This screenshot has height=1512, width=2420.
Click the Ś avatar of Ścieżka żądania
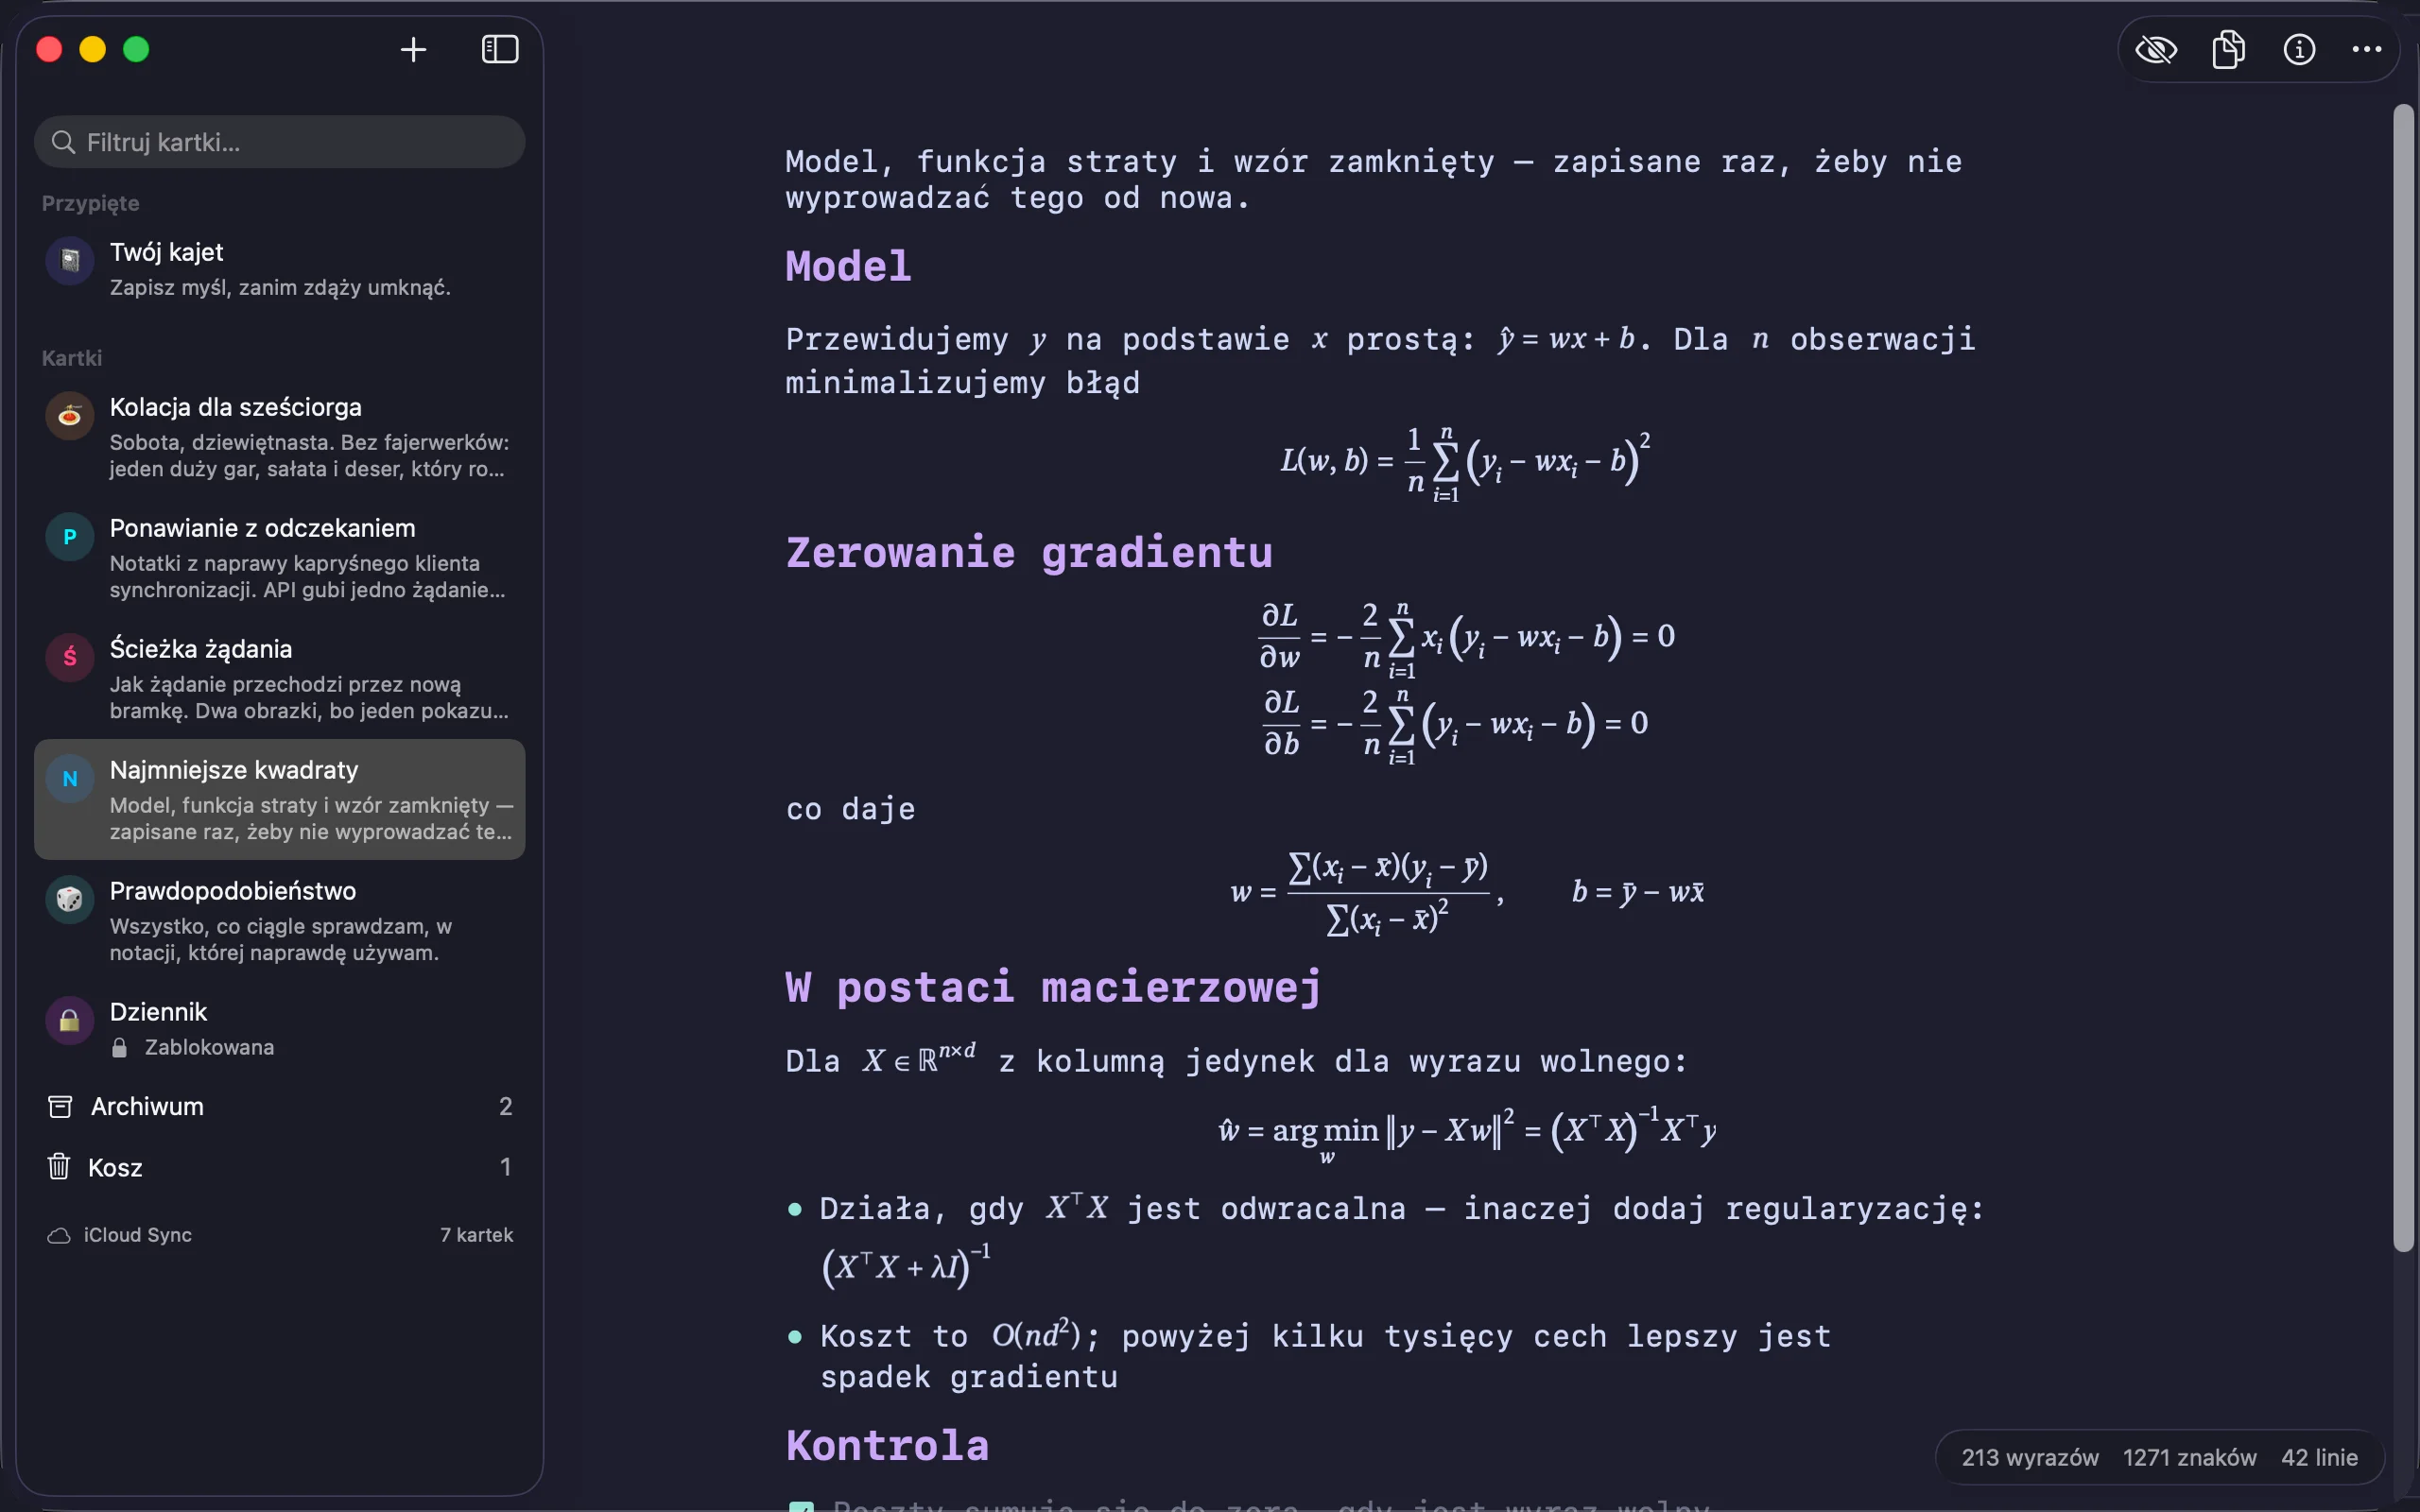pos(70,658)
